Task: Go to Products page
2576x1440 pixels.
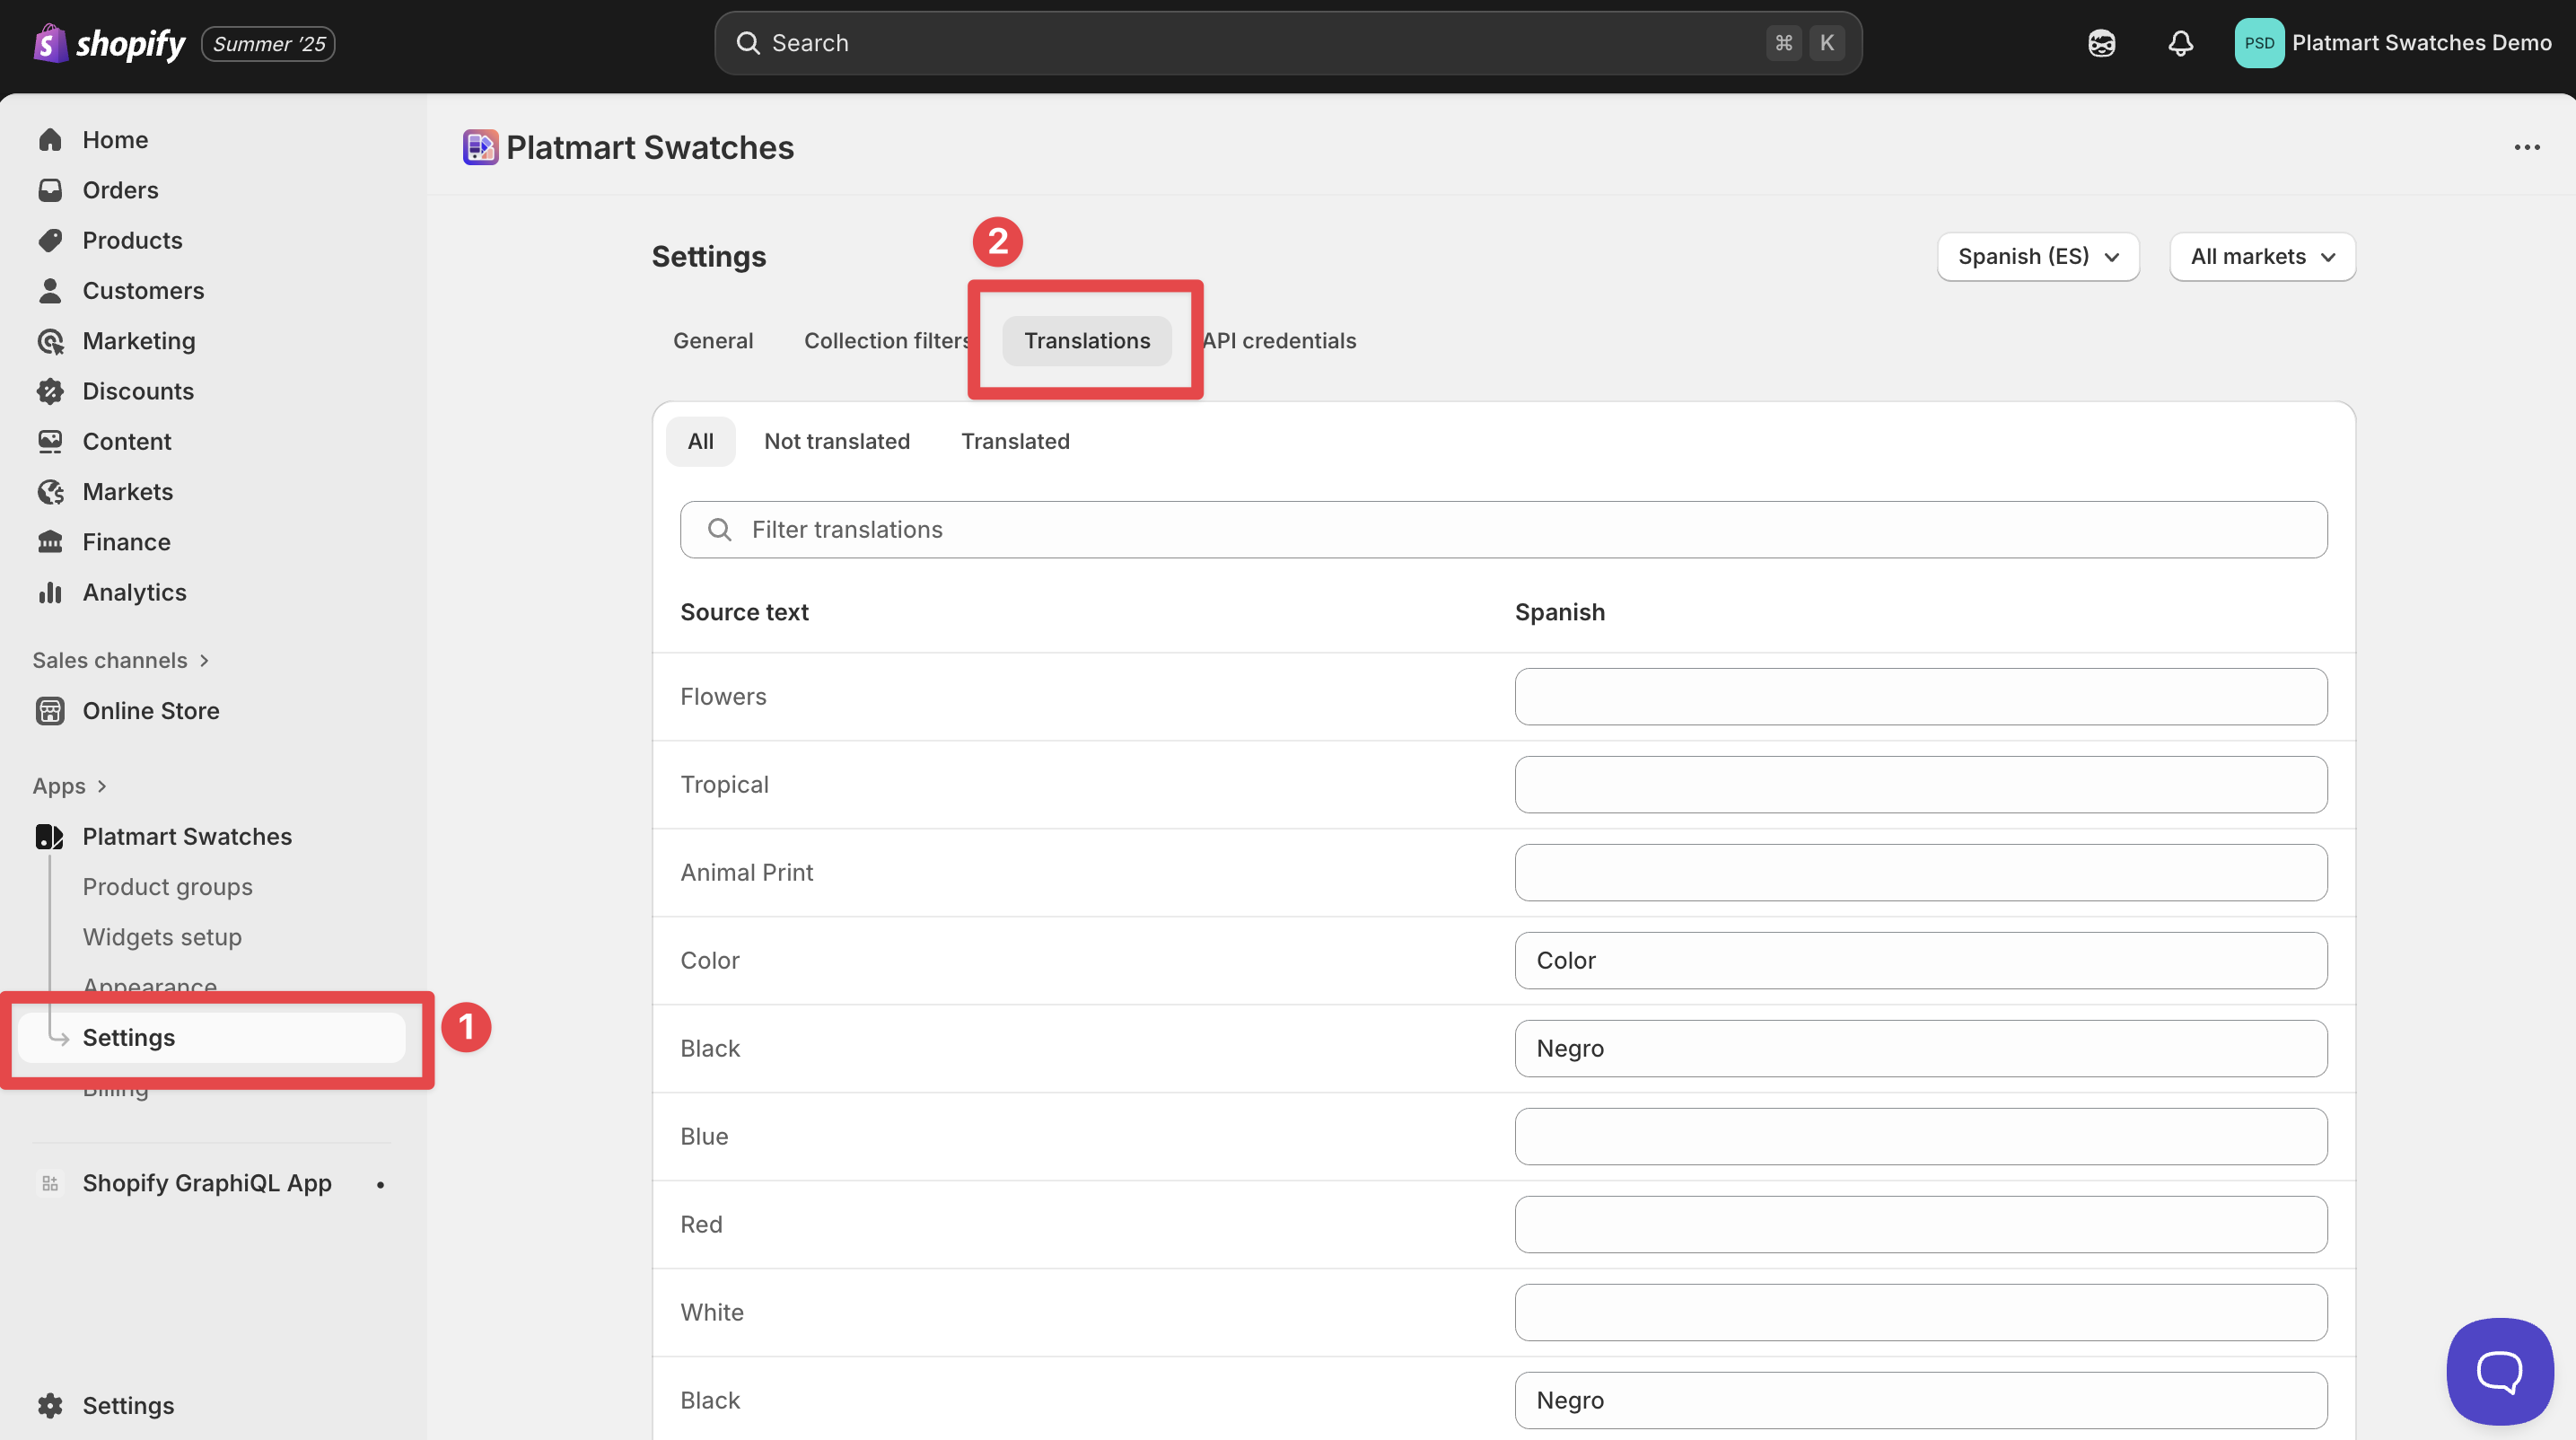Action: pos(132,240)
